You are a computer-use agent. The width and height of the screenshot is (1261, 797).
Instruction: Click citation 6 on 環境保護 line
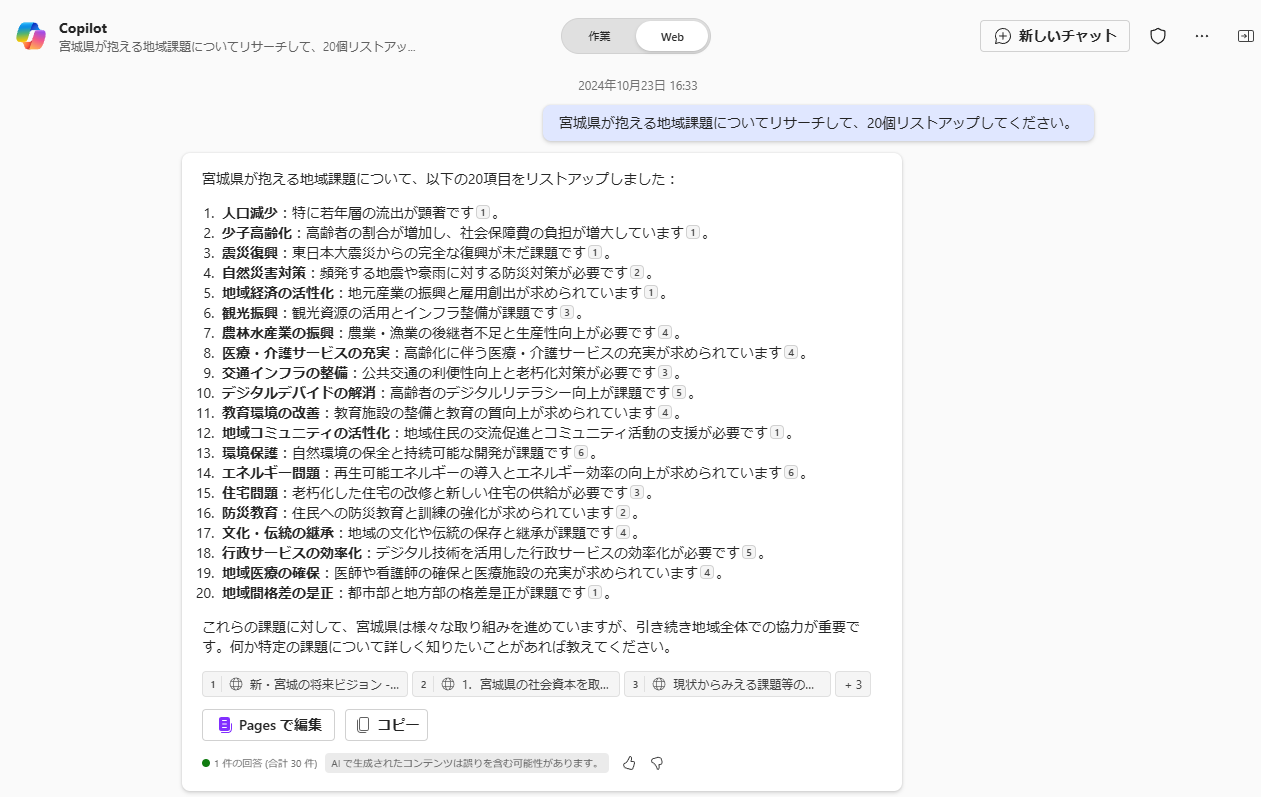tap(581, 452)
